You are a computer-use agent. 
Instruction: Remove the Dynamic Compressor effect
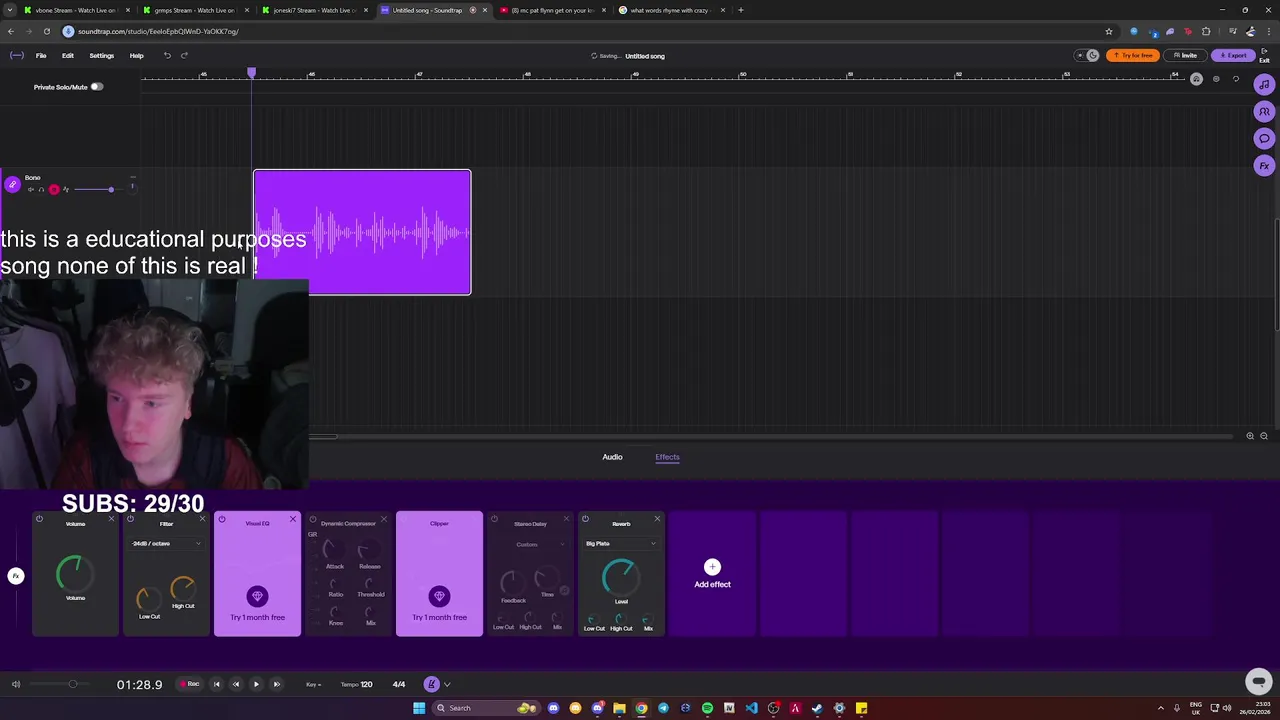(383, 519)
